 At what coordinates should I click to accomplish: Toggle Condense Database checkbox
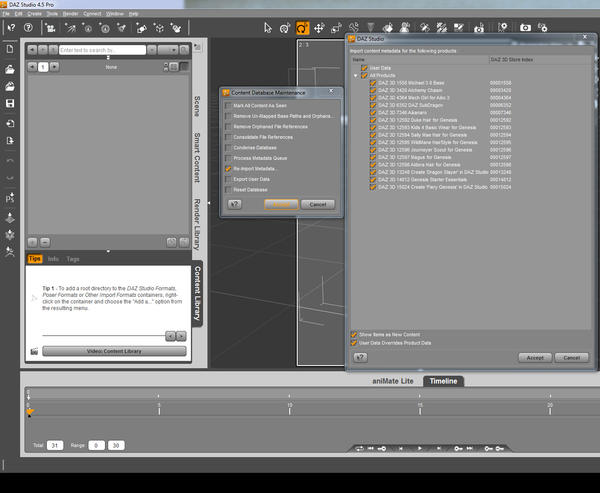[228, 148]
